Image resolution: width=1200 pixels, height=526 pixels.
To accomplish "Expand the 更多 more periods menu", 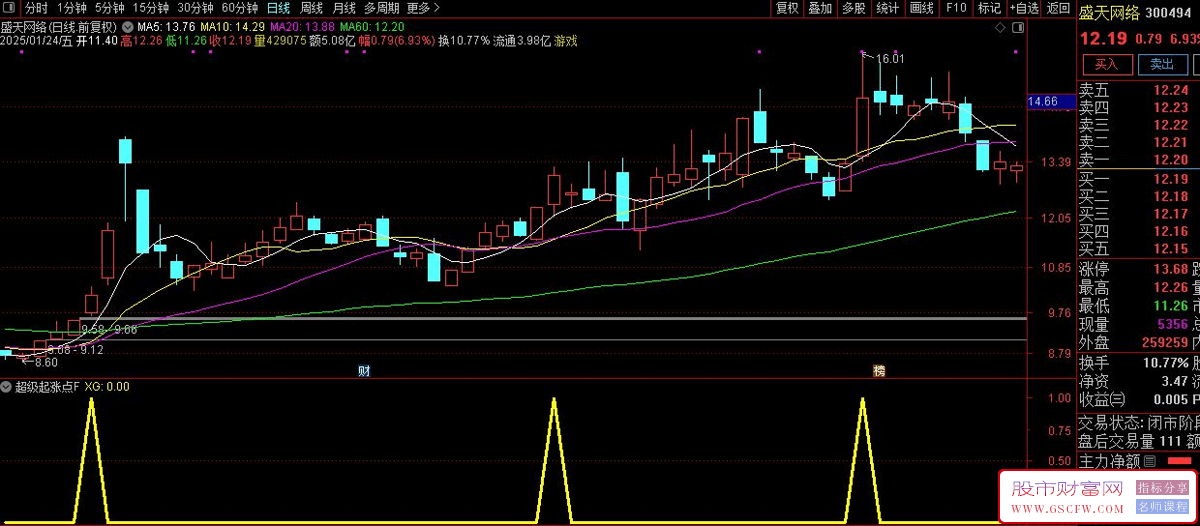I will [424, 8].
